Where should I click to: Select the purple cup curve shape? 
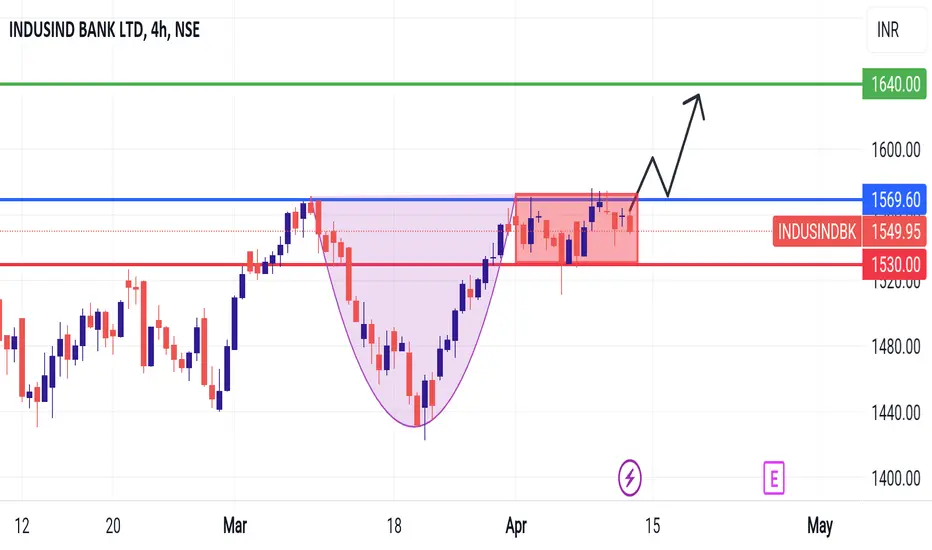(414, 311)
